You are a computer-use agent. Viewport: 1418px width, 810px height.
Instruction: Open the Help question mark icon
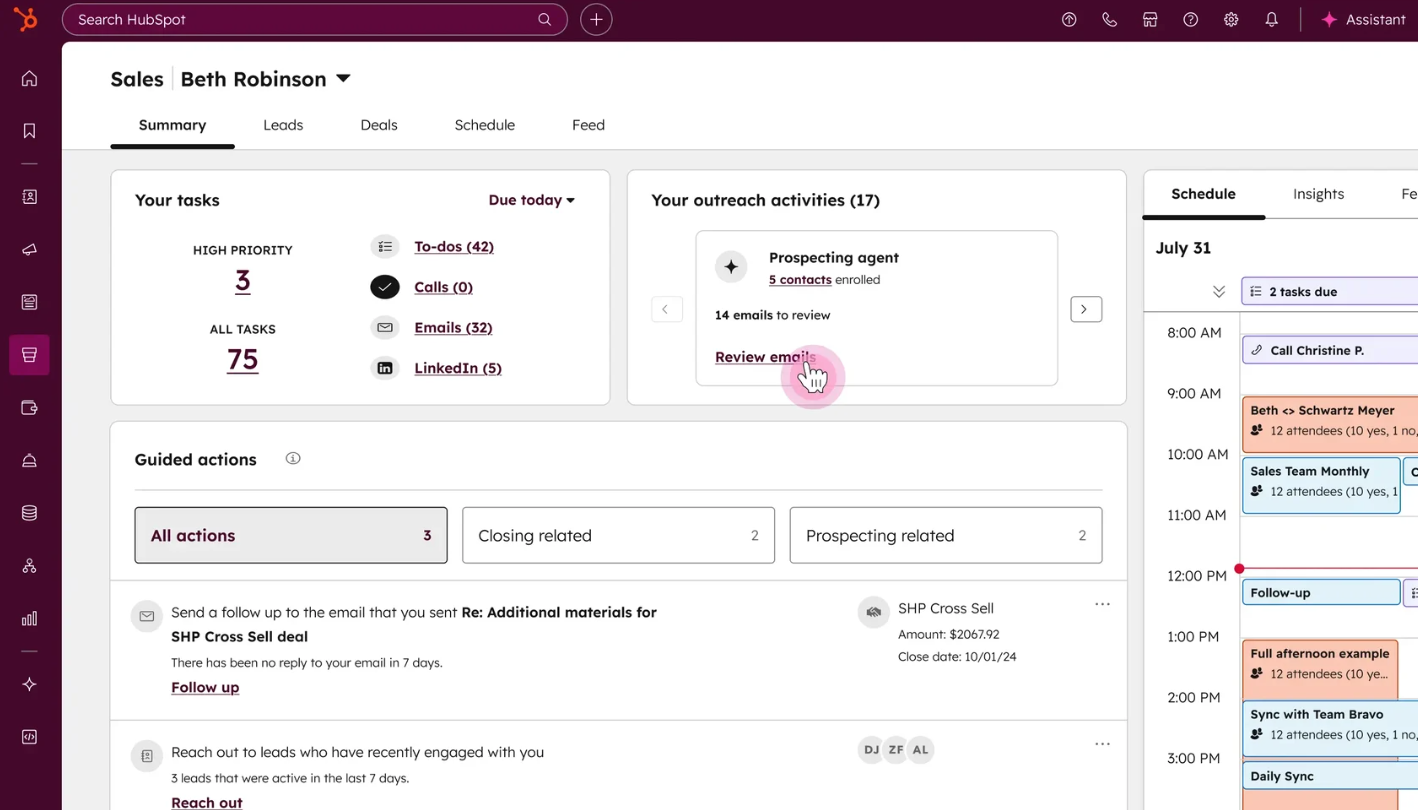[1190, 19]
